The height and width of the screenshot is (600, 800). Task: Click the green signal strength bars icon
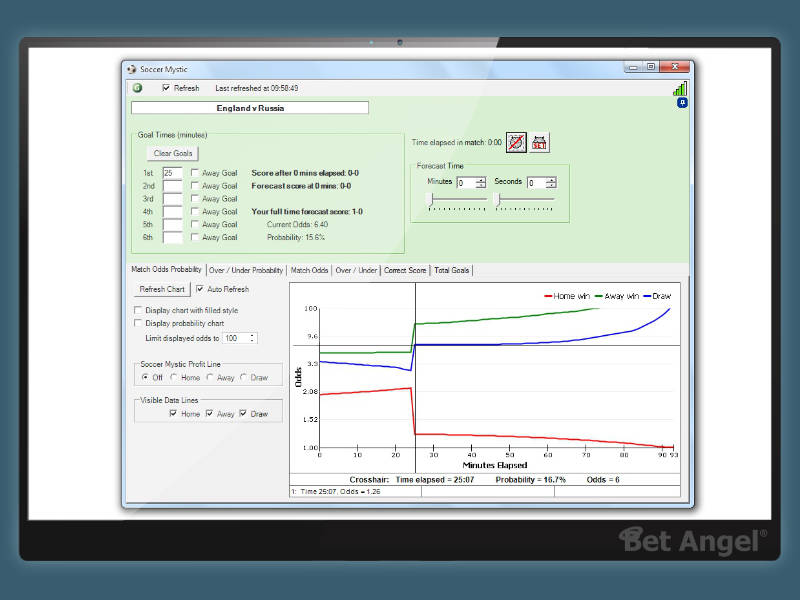680,89
